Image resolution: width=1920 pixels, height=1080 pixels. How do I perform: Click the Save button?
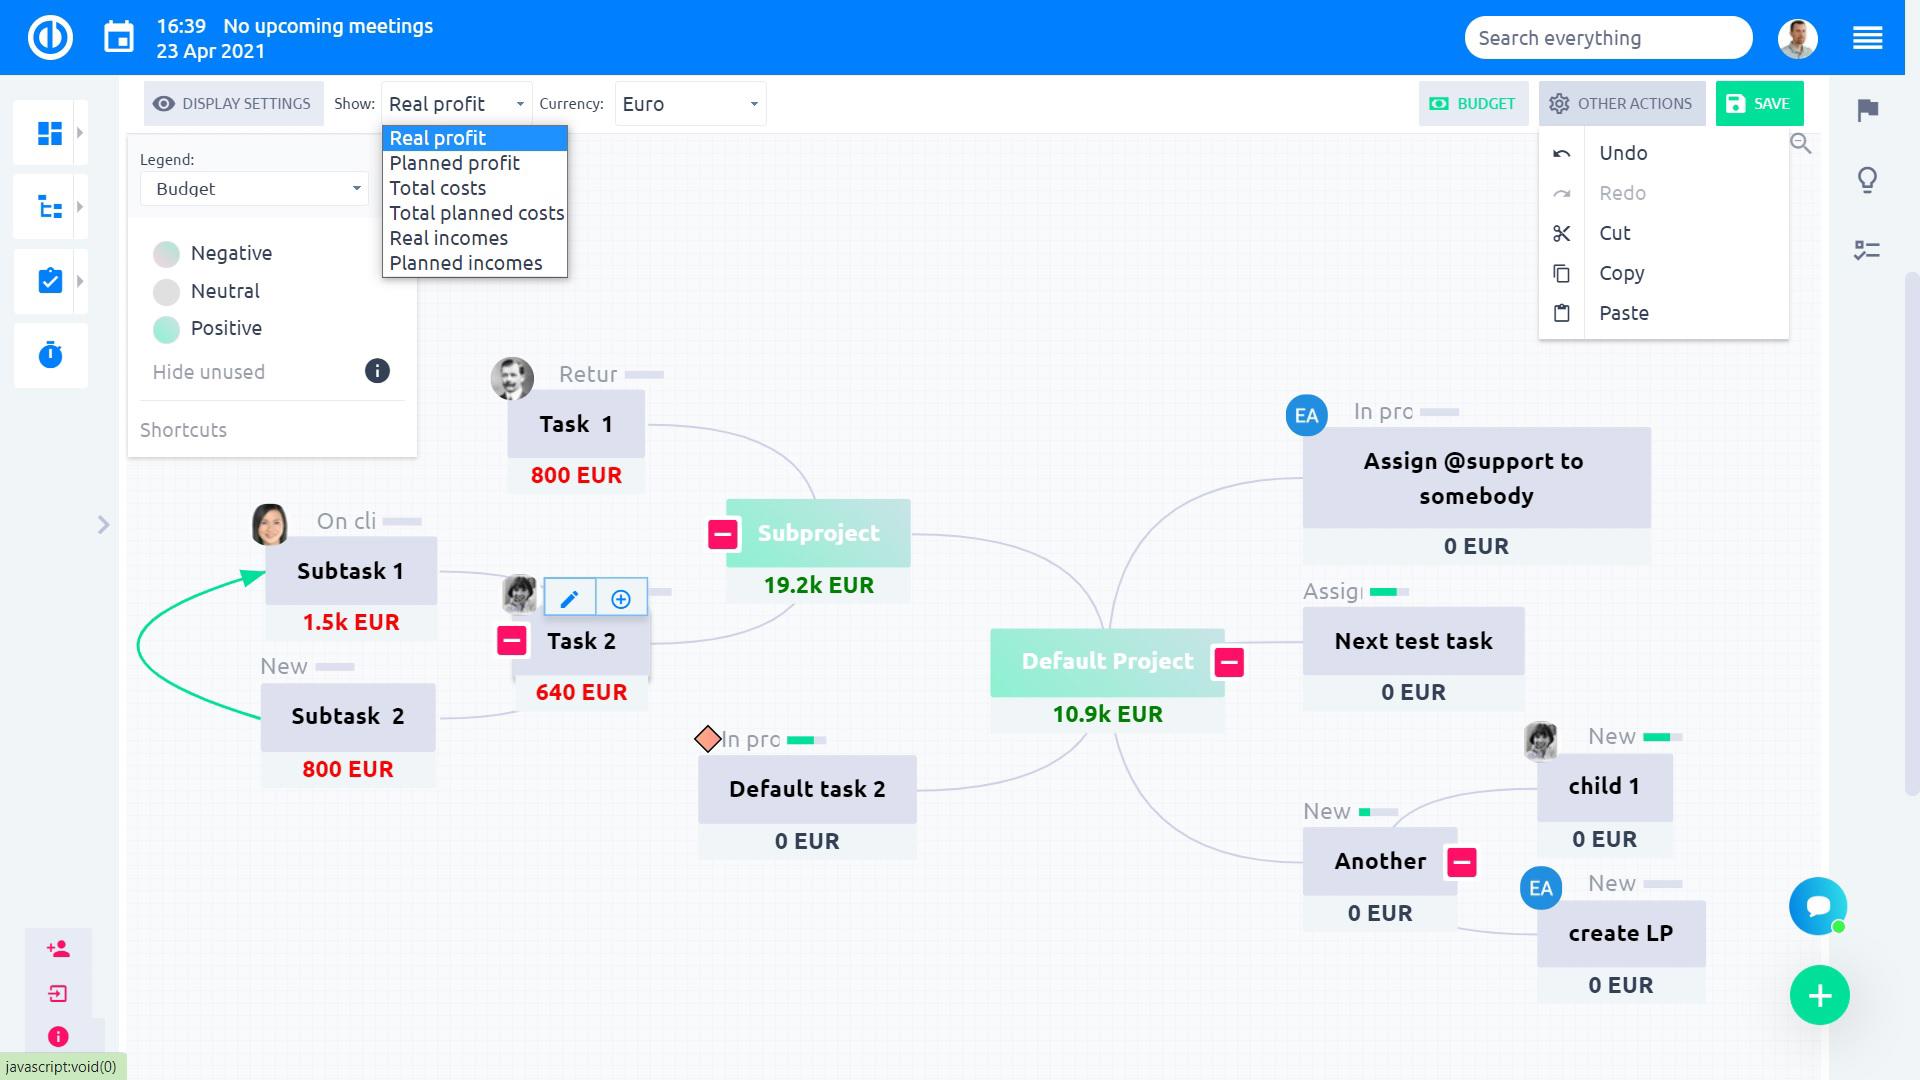pyautogui.click(x=1759, y=103)
